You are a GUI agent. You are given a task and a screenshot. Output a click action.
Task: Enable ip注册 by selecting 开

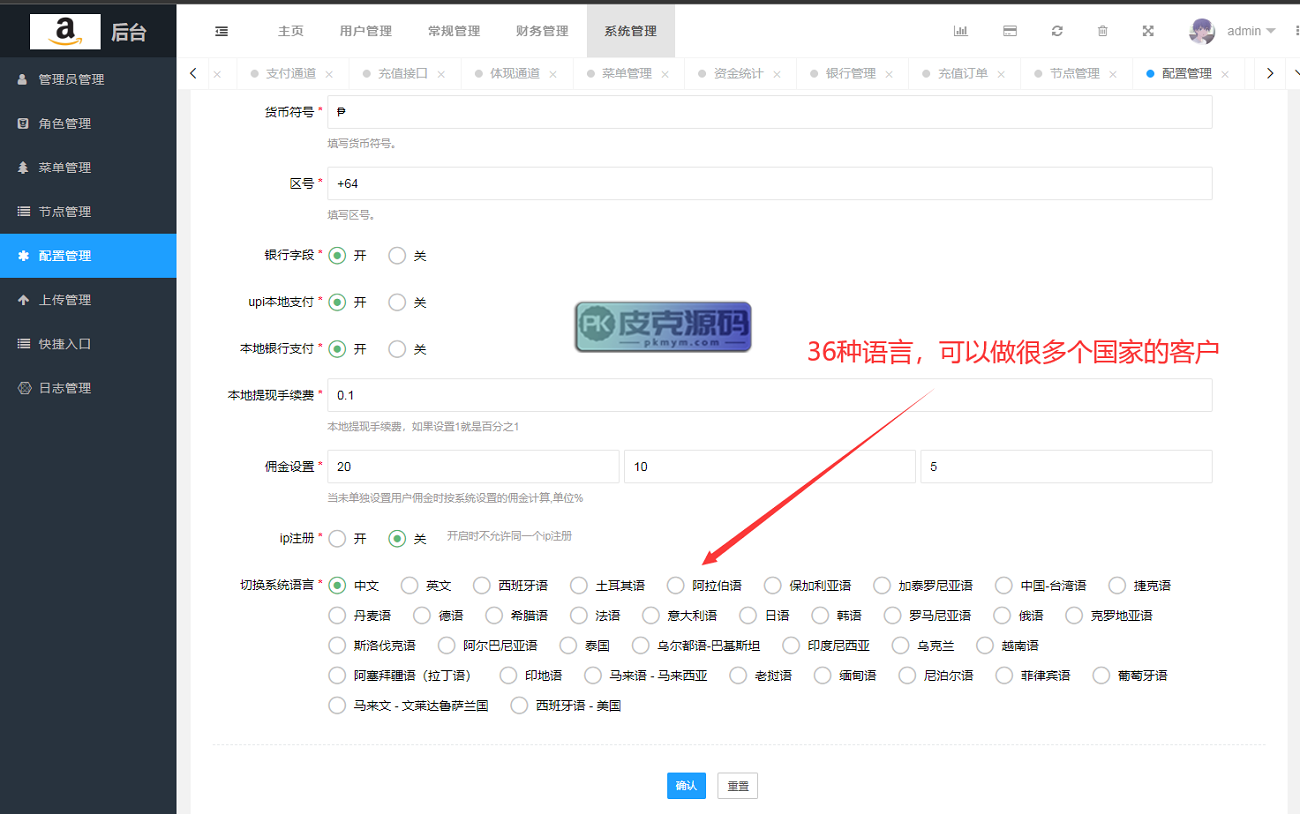337,539
